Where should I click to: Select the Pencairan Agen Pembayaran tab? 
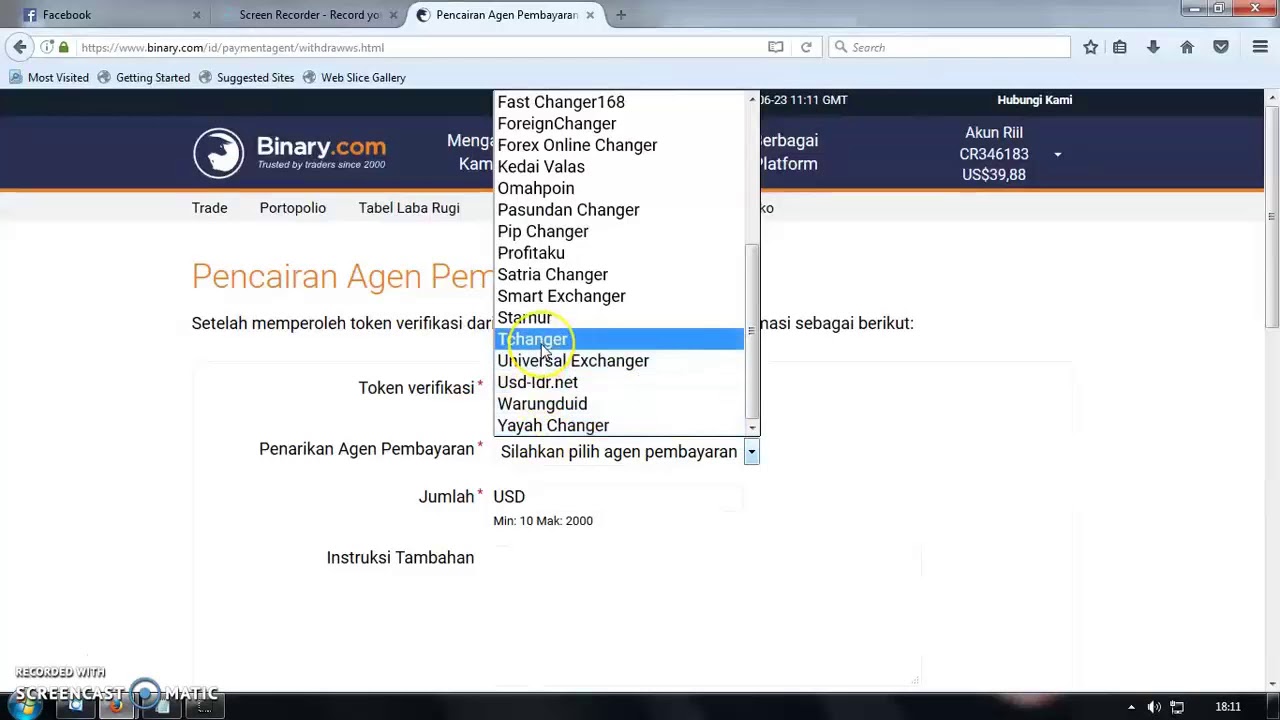pyautogui.click(x=506, y=15)
